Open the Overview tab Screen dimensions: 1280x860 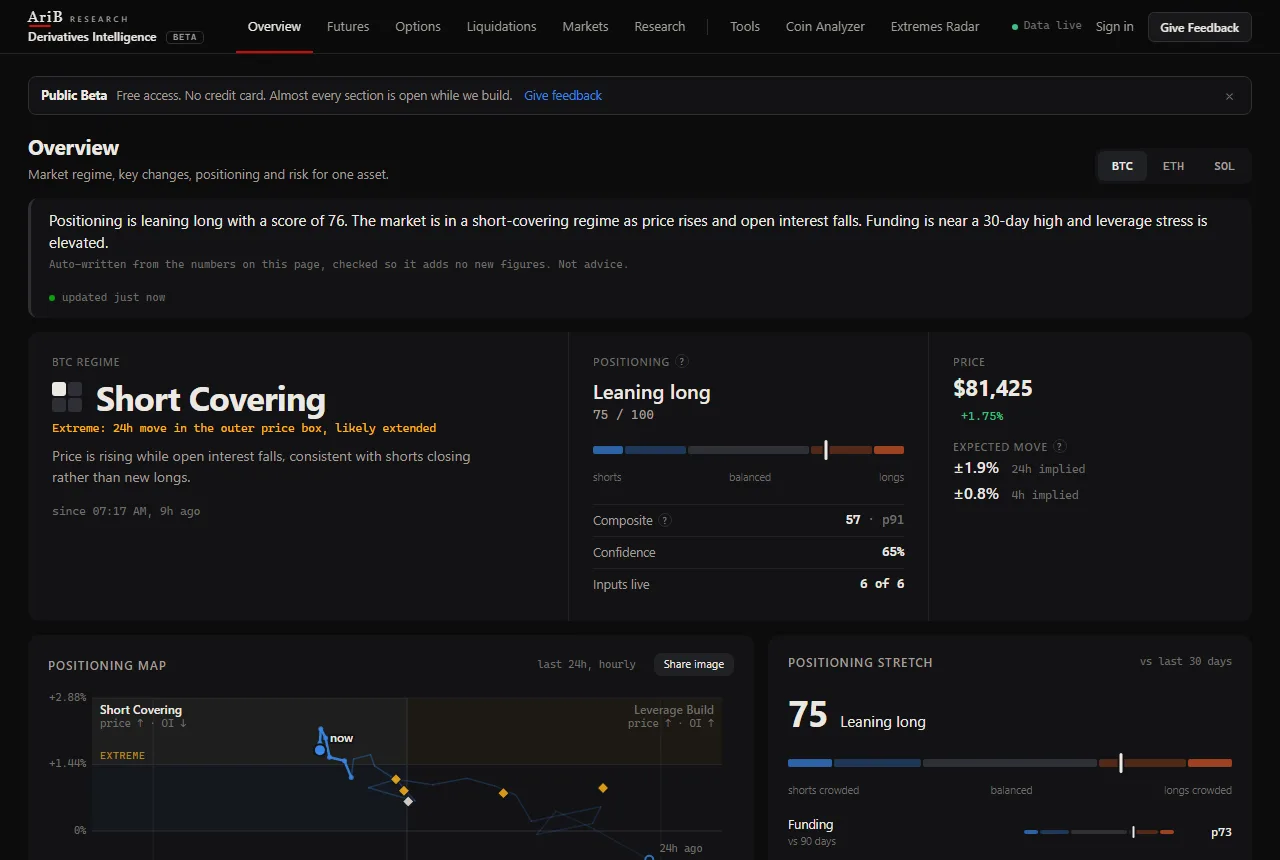(x=274, y=27)
